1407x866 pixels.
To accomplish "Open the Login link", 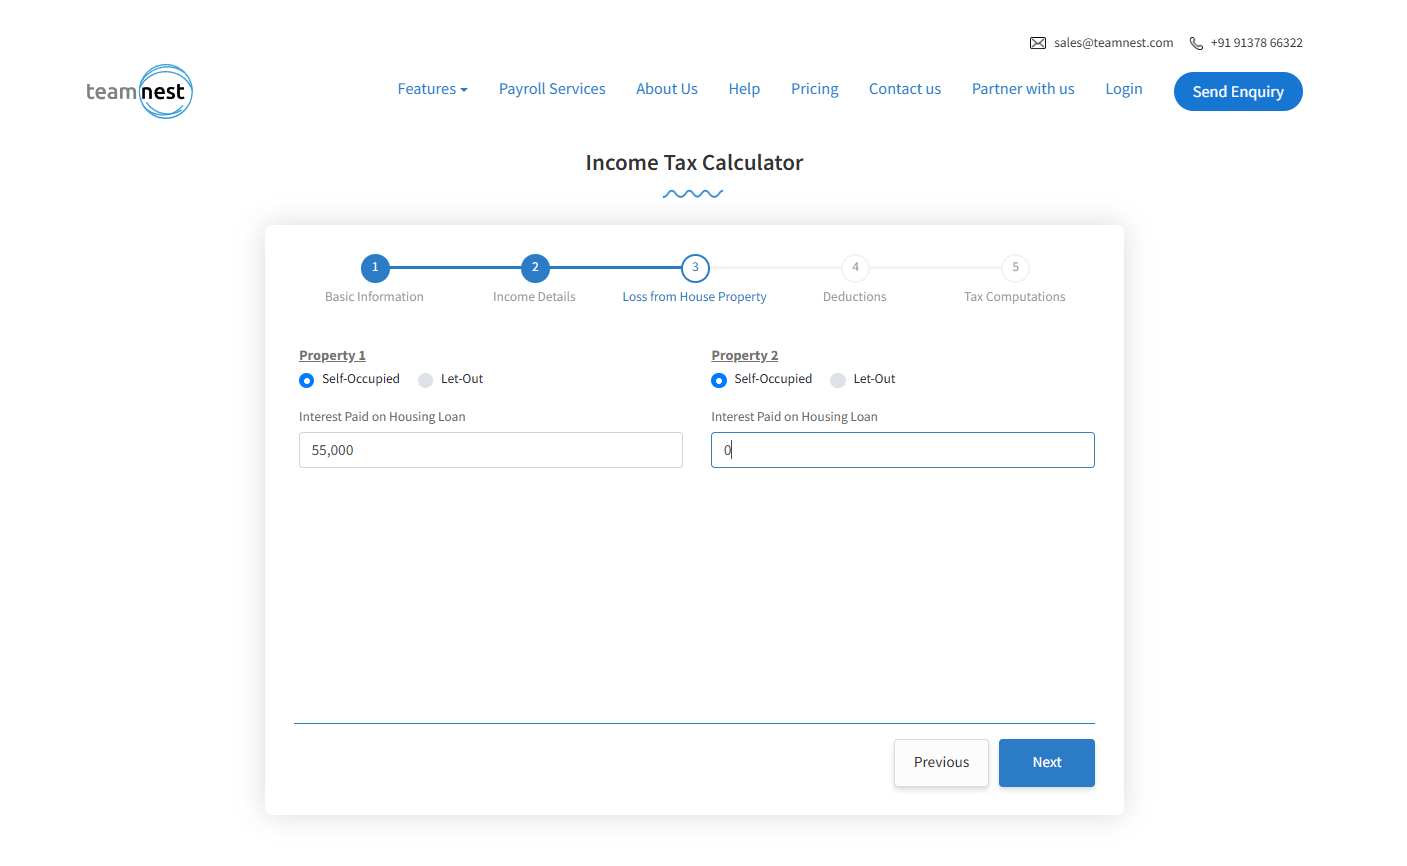I will point(1123,89).
